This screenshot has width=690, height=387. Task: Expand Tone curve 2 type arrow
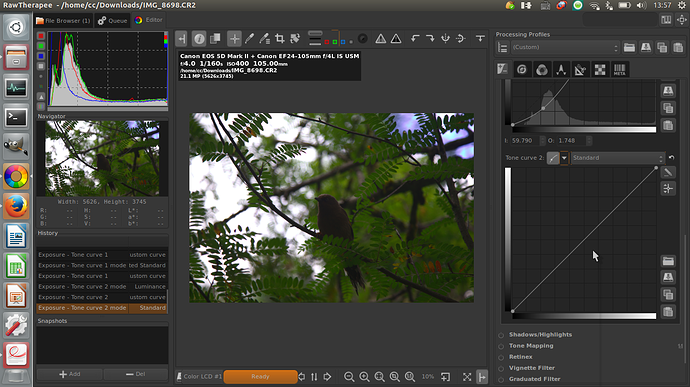[564, 158]
